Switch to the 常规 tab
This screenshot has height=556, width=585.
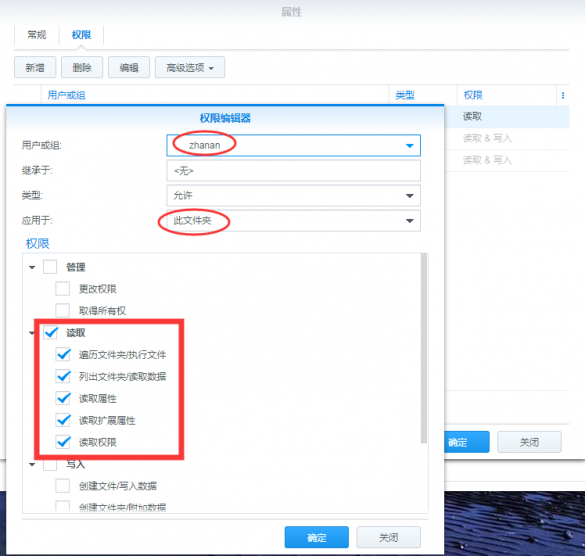37,35
